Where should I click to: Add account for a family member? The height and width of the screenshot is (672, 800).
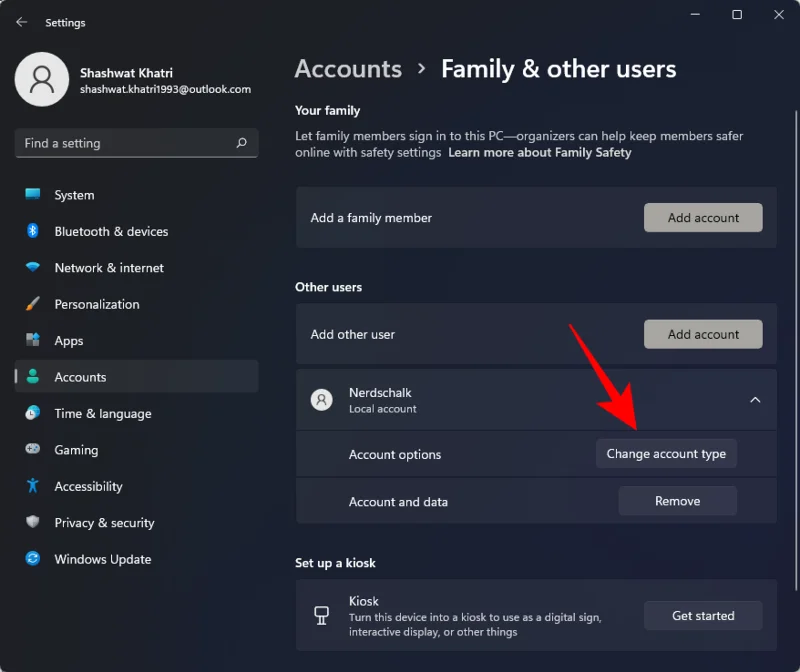click(703, 217)
